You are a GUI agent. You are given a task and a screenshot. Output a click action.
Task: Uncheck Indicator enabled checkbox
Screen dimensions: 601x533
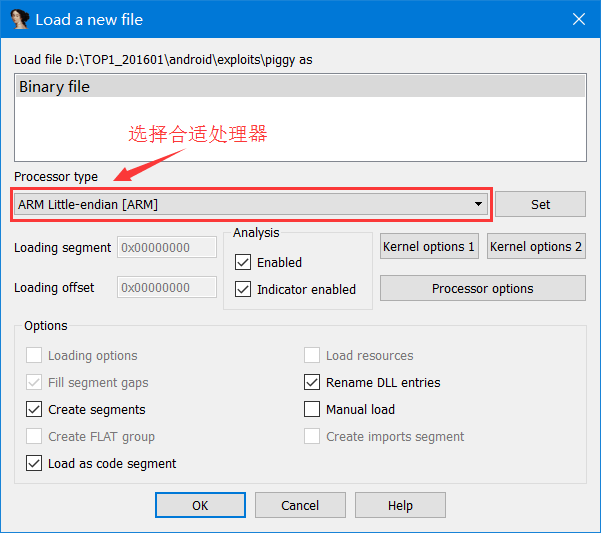243,289
